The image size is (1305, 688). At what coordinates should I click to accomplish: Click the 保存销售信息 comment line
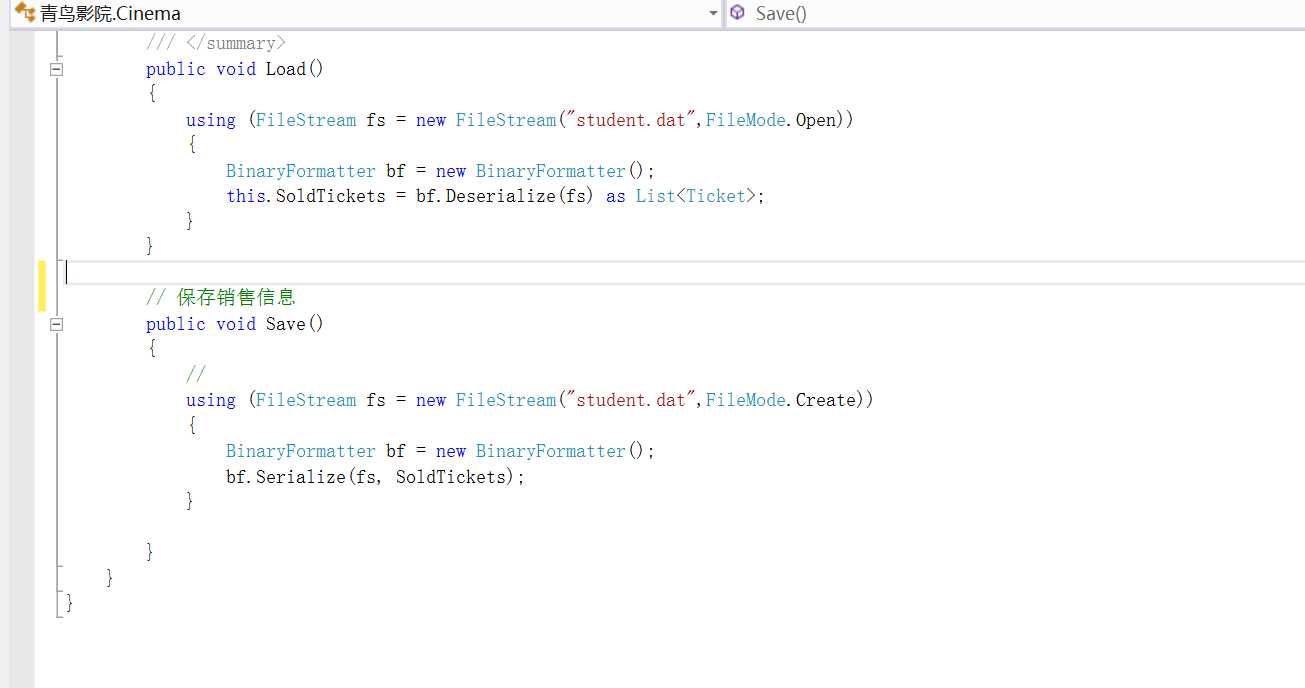tap(236, 298)
